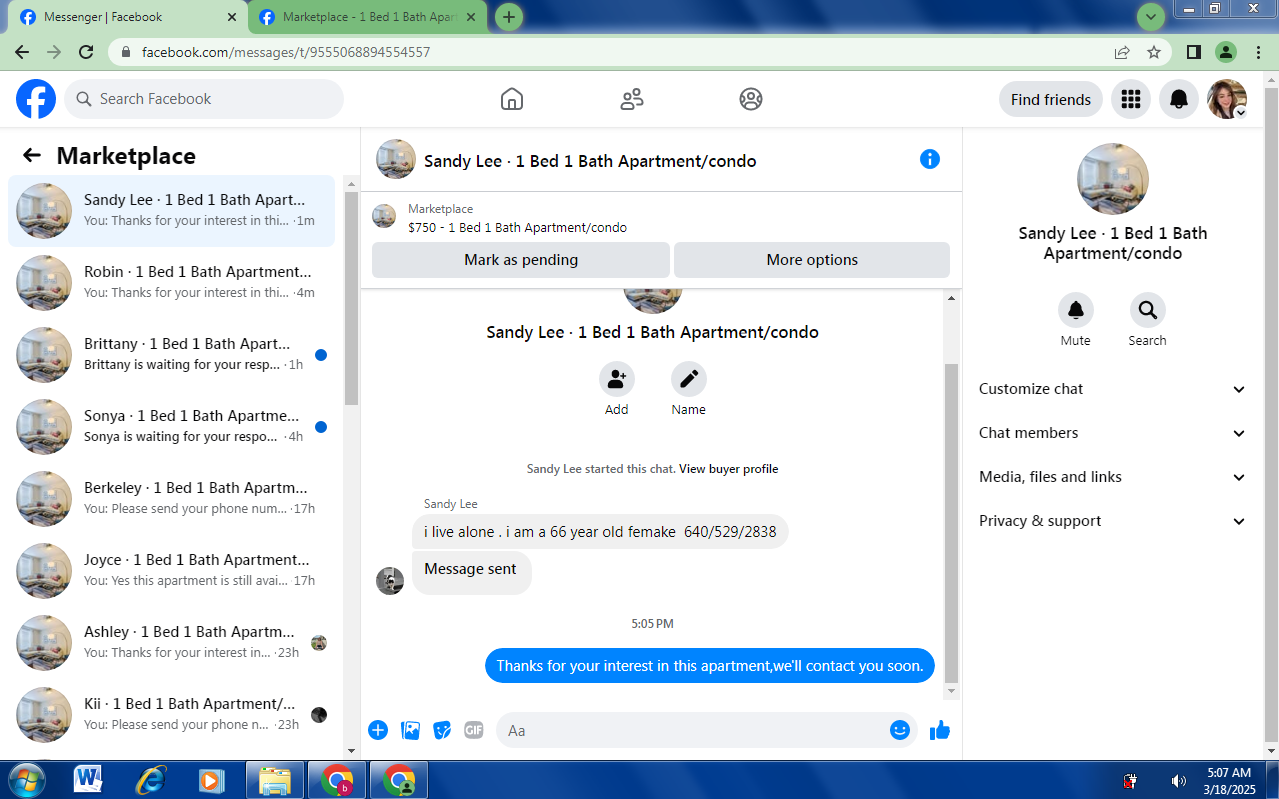This screenshot has width=1279, height=799.
Task: Open Windows Start menu
Action: click(x=26, y=780)
